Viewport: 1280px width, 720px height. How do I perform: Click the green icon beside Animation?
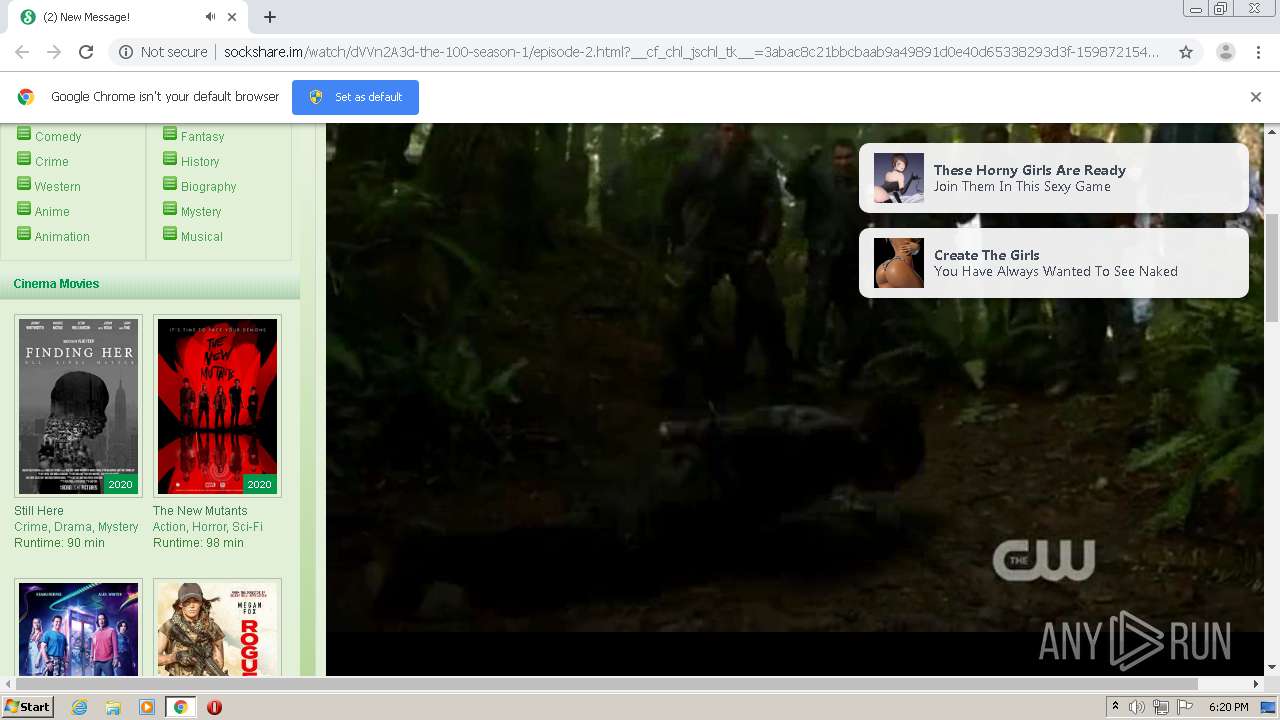coord(24,234)
